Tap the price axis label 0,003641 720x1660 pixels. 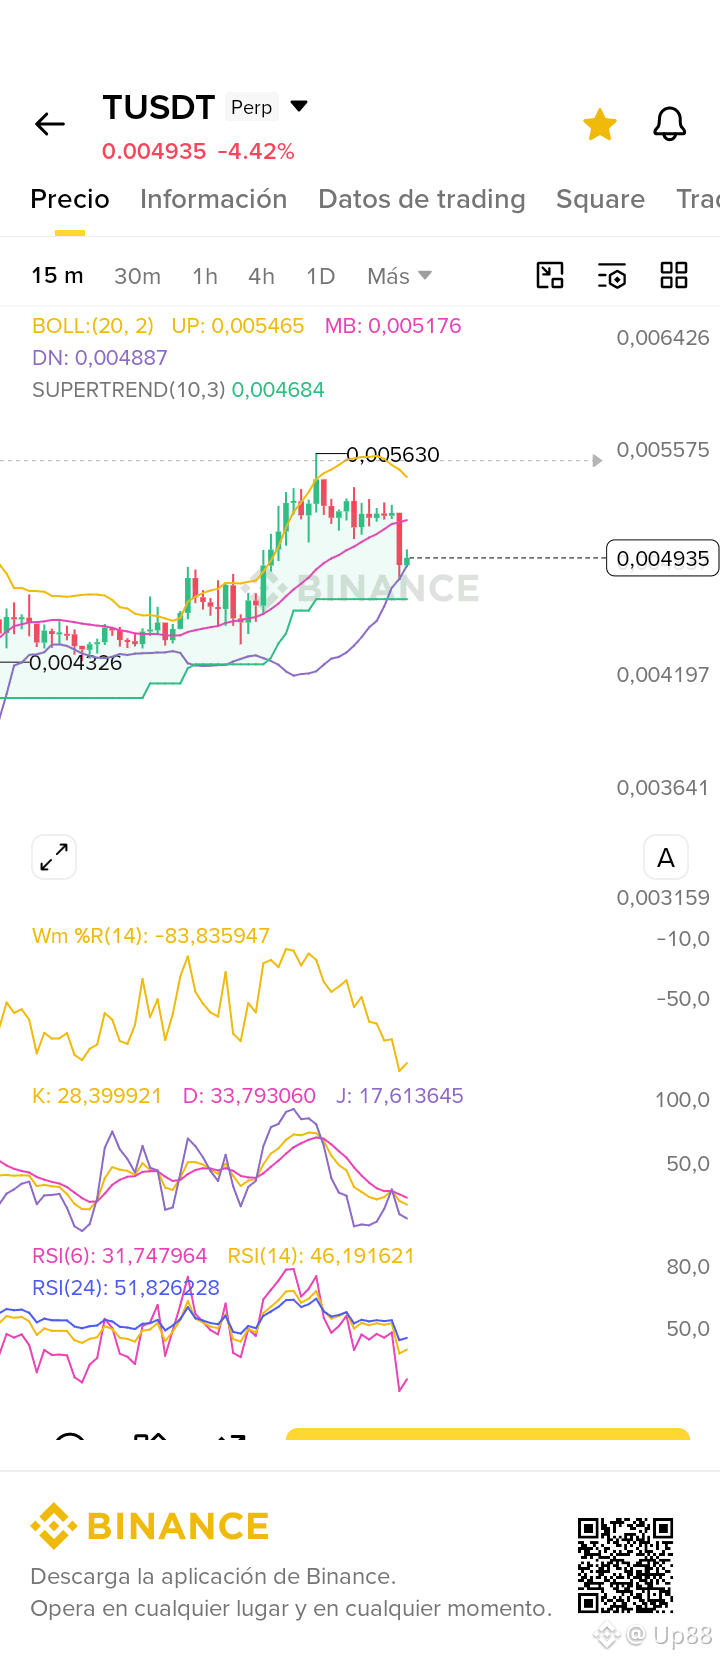tap(662, 788)
